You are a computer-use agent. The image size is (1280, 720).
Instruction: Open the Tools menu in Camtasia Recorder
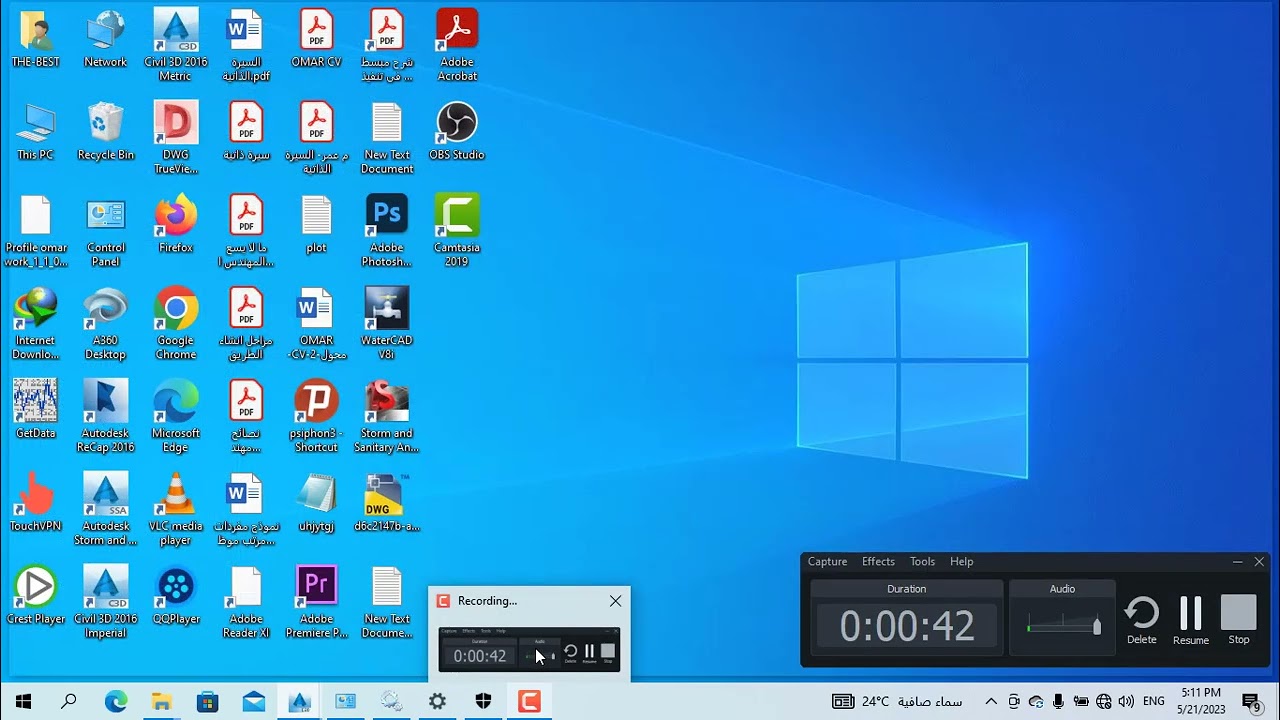922,562
